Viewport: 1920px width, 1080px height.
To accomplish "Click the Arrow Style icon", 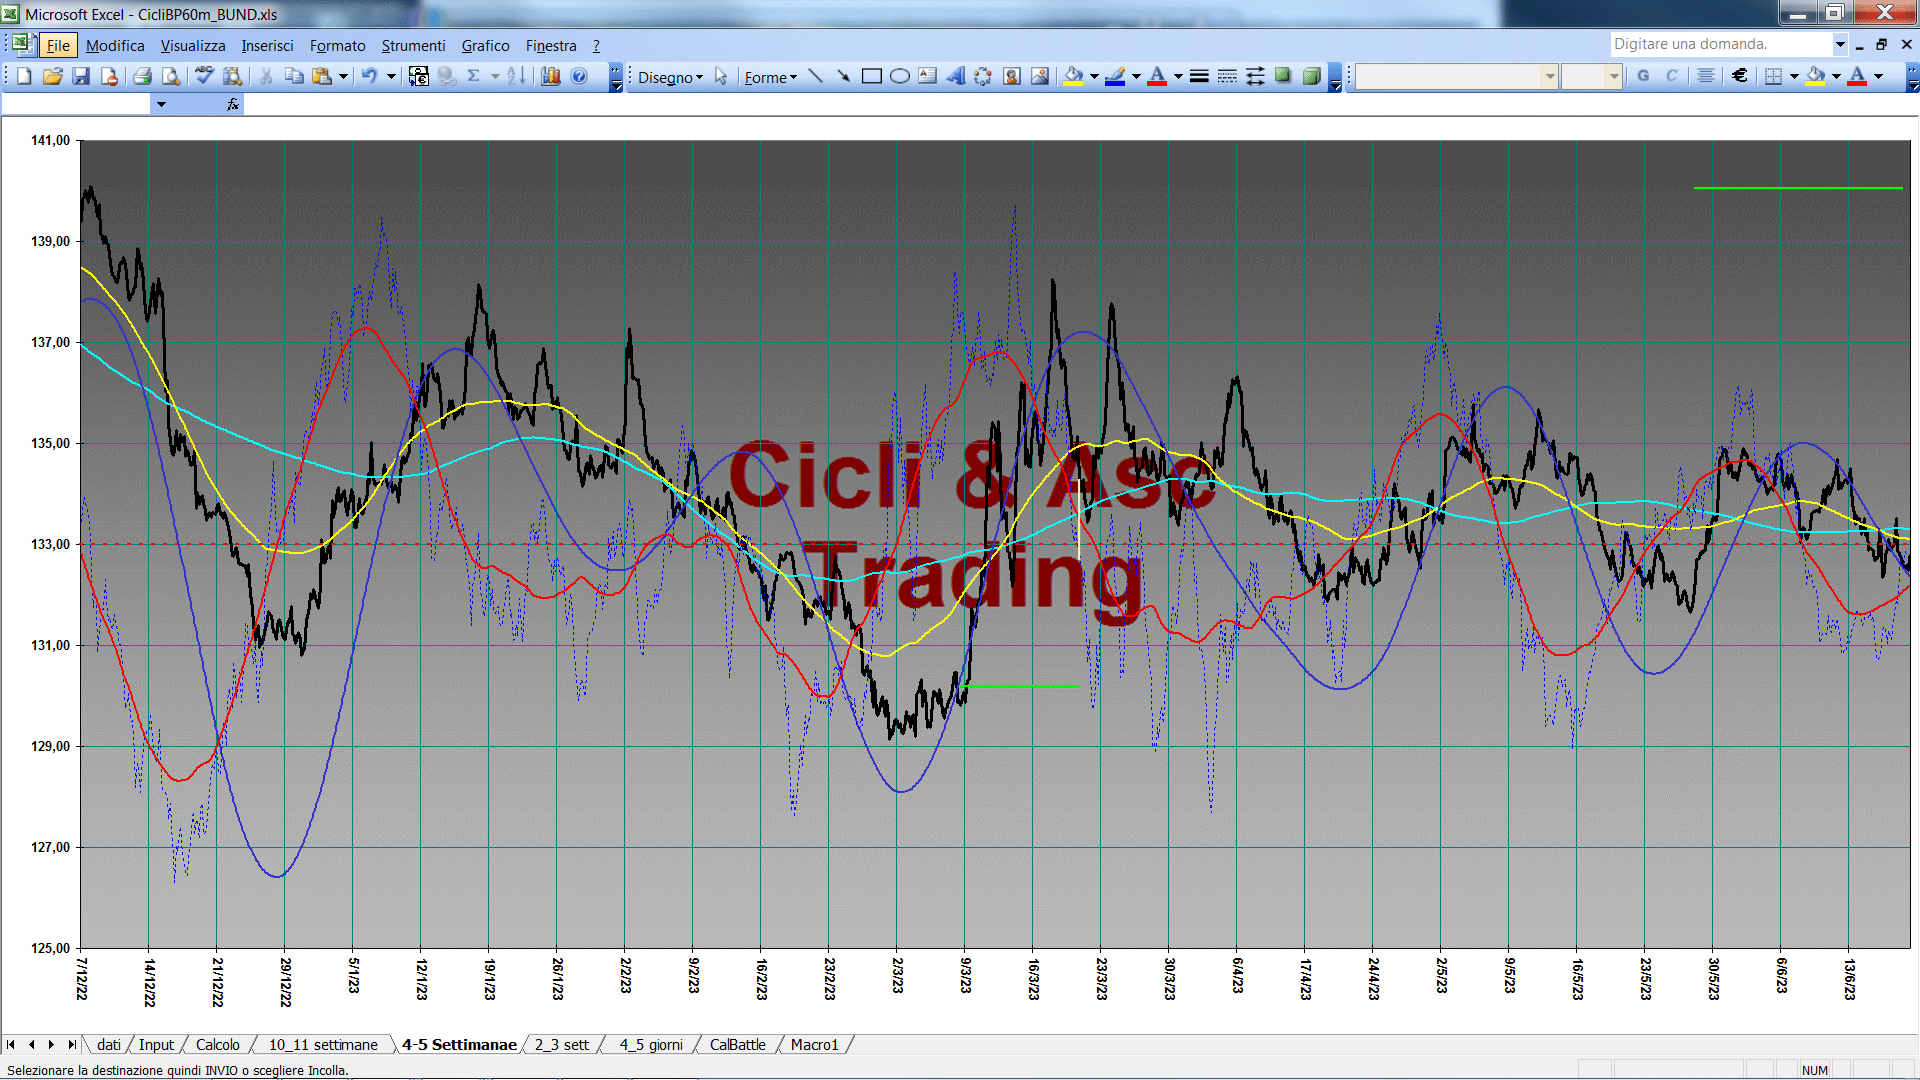I will pos(1255,76).
